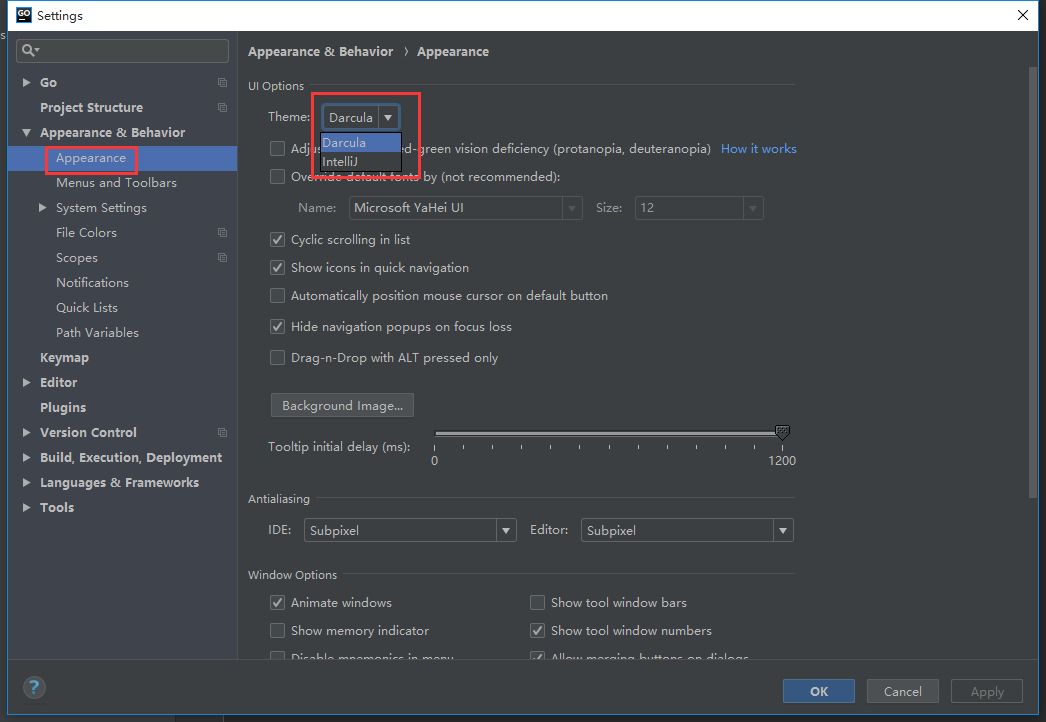Image resolution: width=1046 pixels, height=722 pixels.
Task: Expand the System Settings node
Action: click(43, 208)
